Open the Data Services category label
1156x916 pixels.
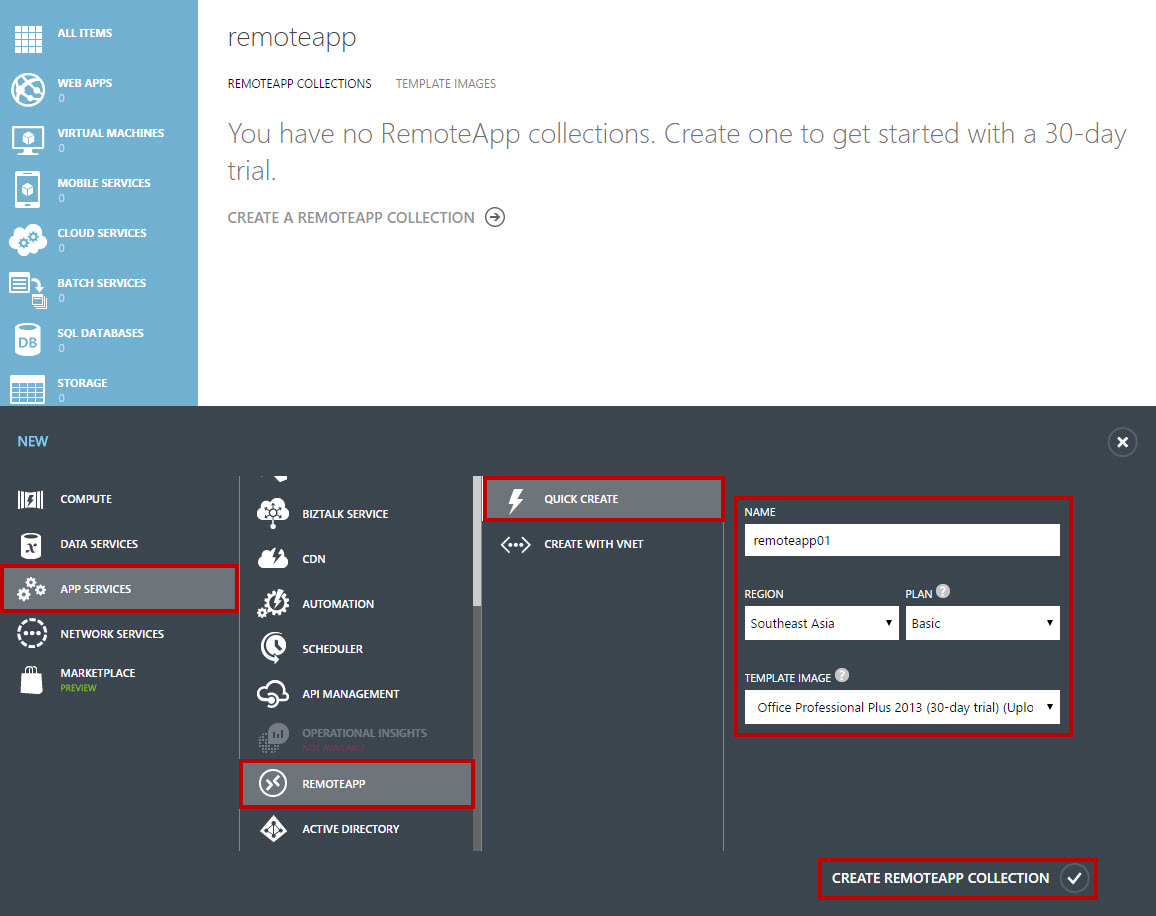pyautogui.click(x=99, y=544)
